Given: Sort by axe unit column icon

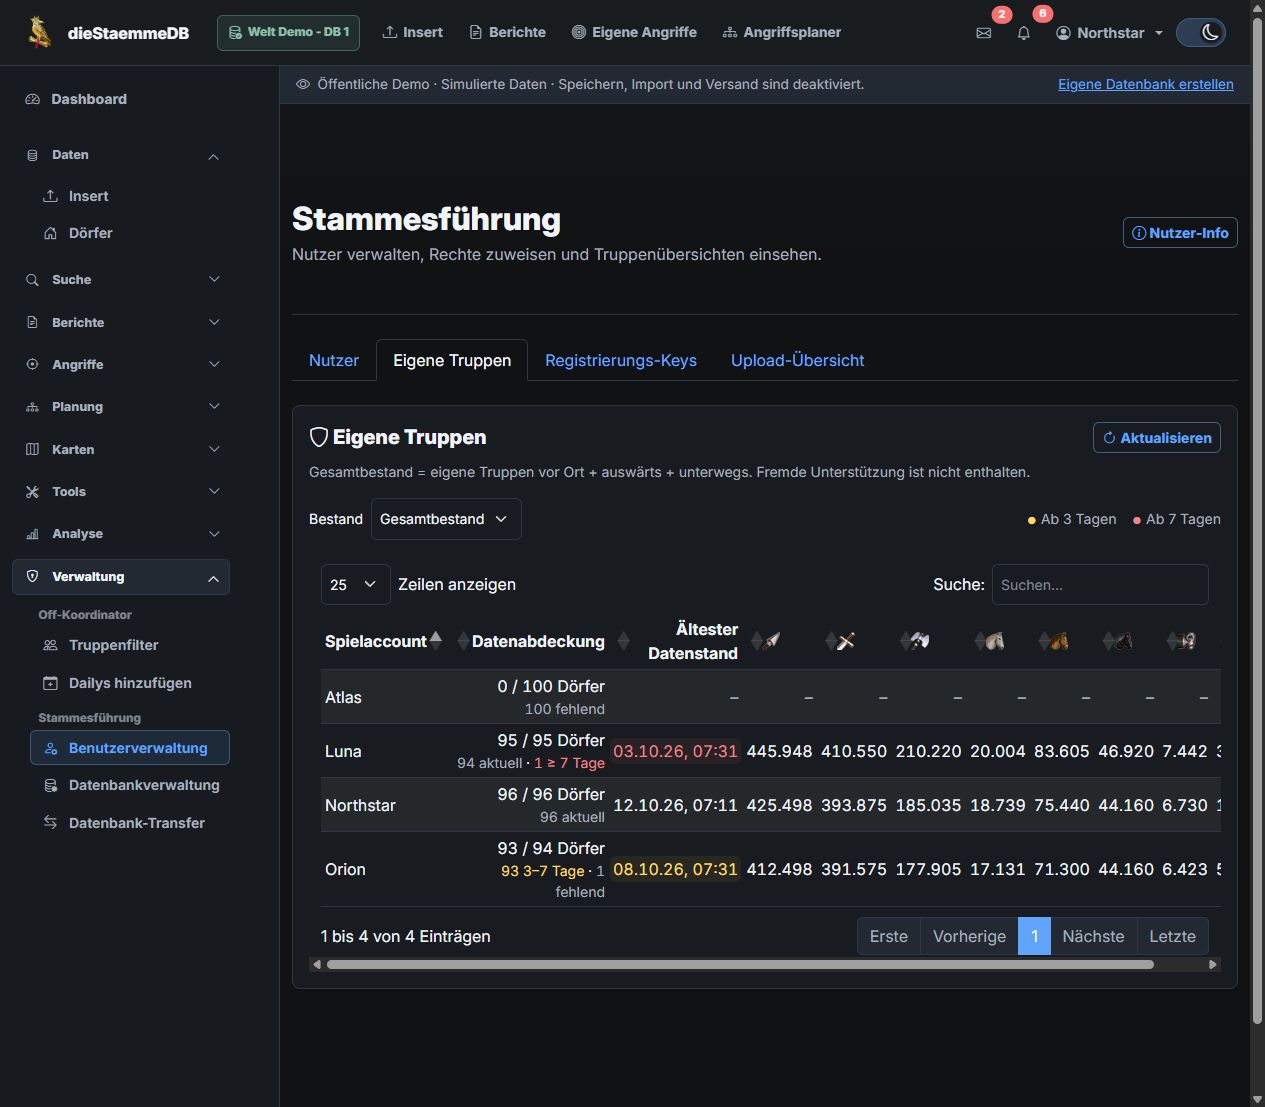Looking at the screenshot, I should 919,641.
